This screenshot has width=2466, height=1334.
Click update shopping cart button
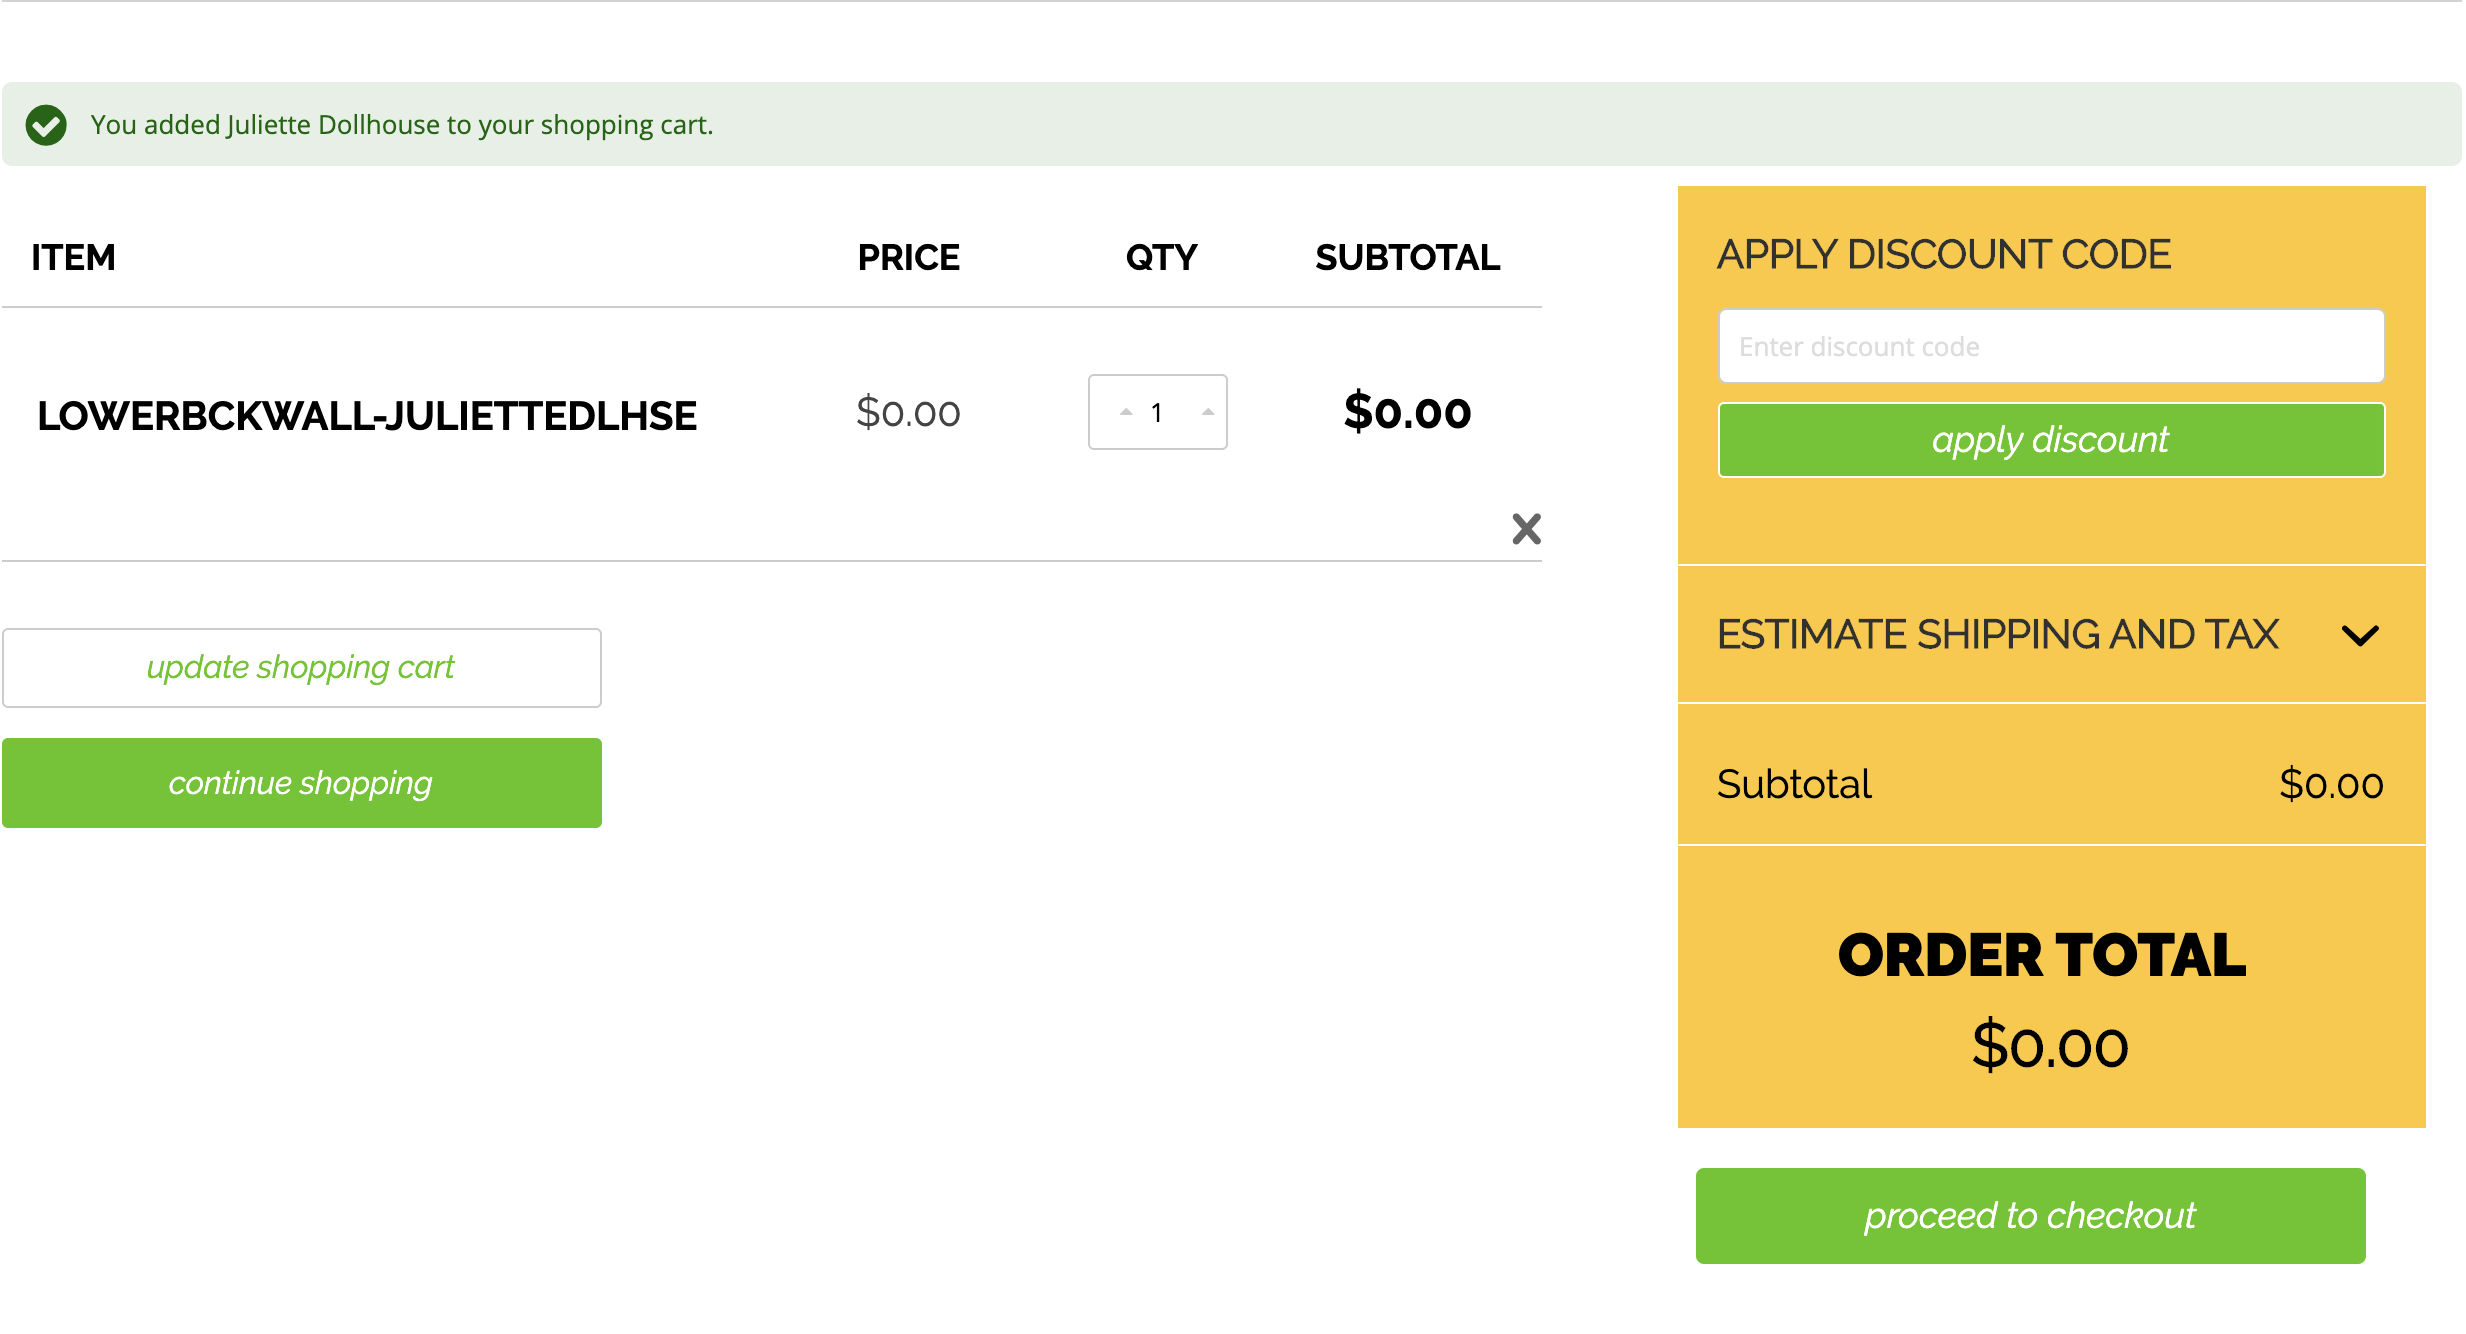[301, 667]
